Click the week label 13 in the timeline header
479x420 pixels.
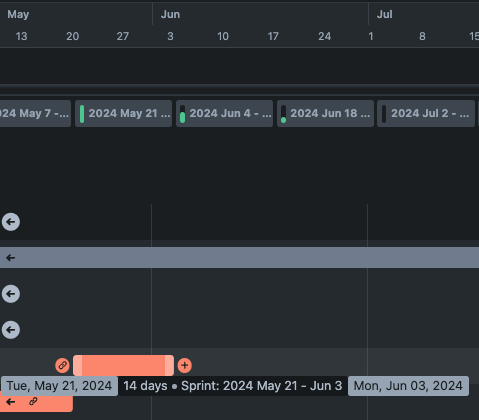click(21, 36)
